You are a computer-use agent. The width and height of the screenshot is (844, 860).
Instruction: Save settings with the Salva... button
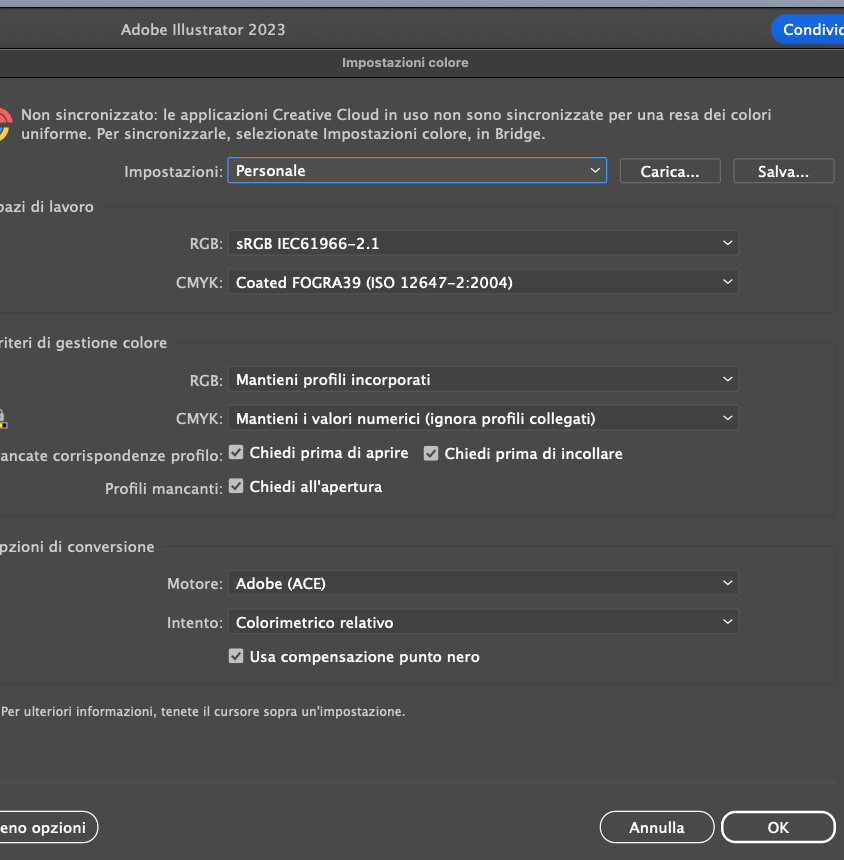point(783,170)
